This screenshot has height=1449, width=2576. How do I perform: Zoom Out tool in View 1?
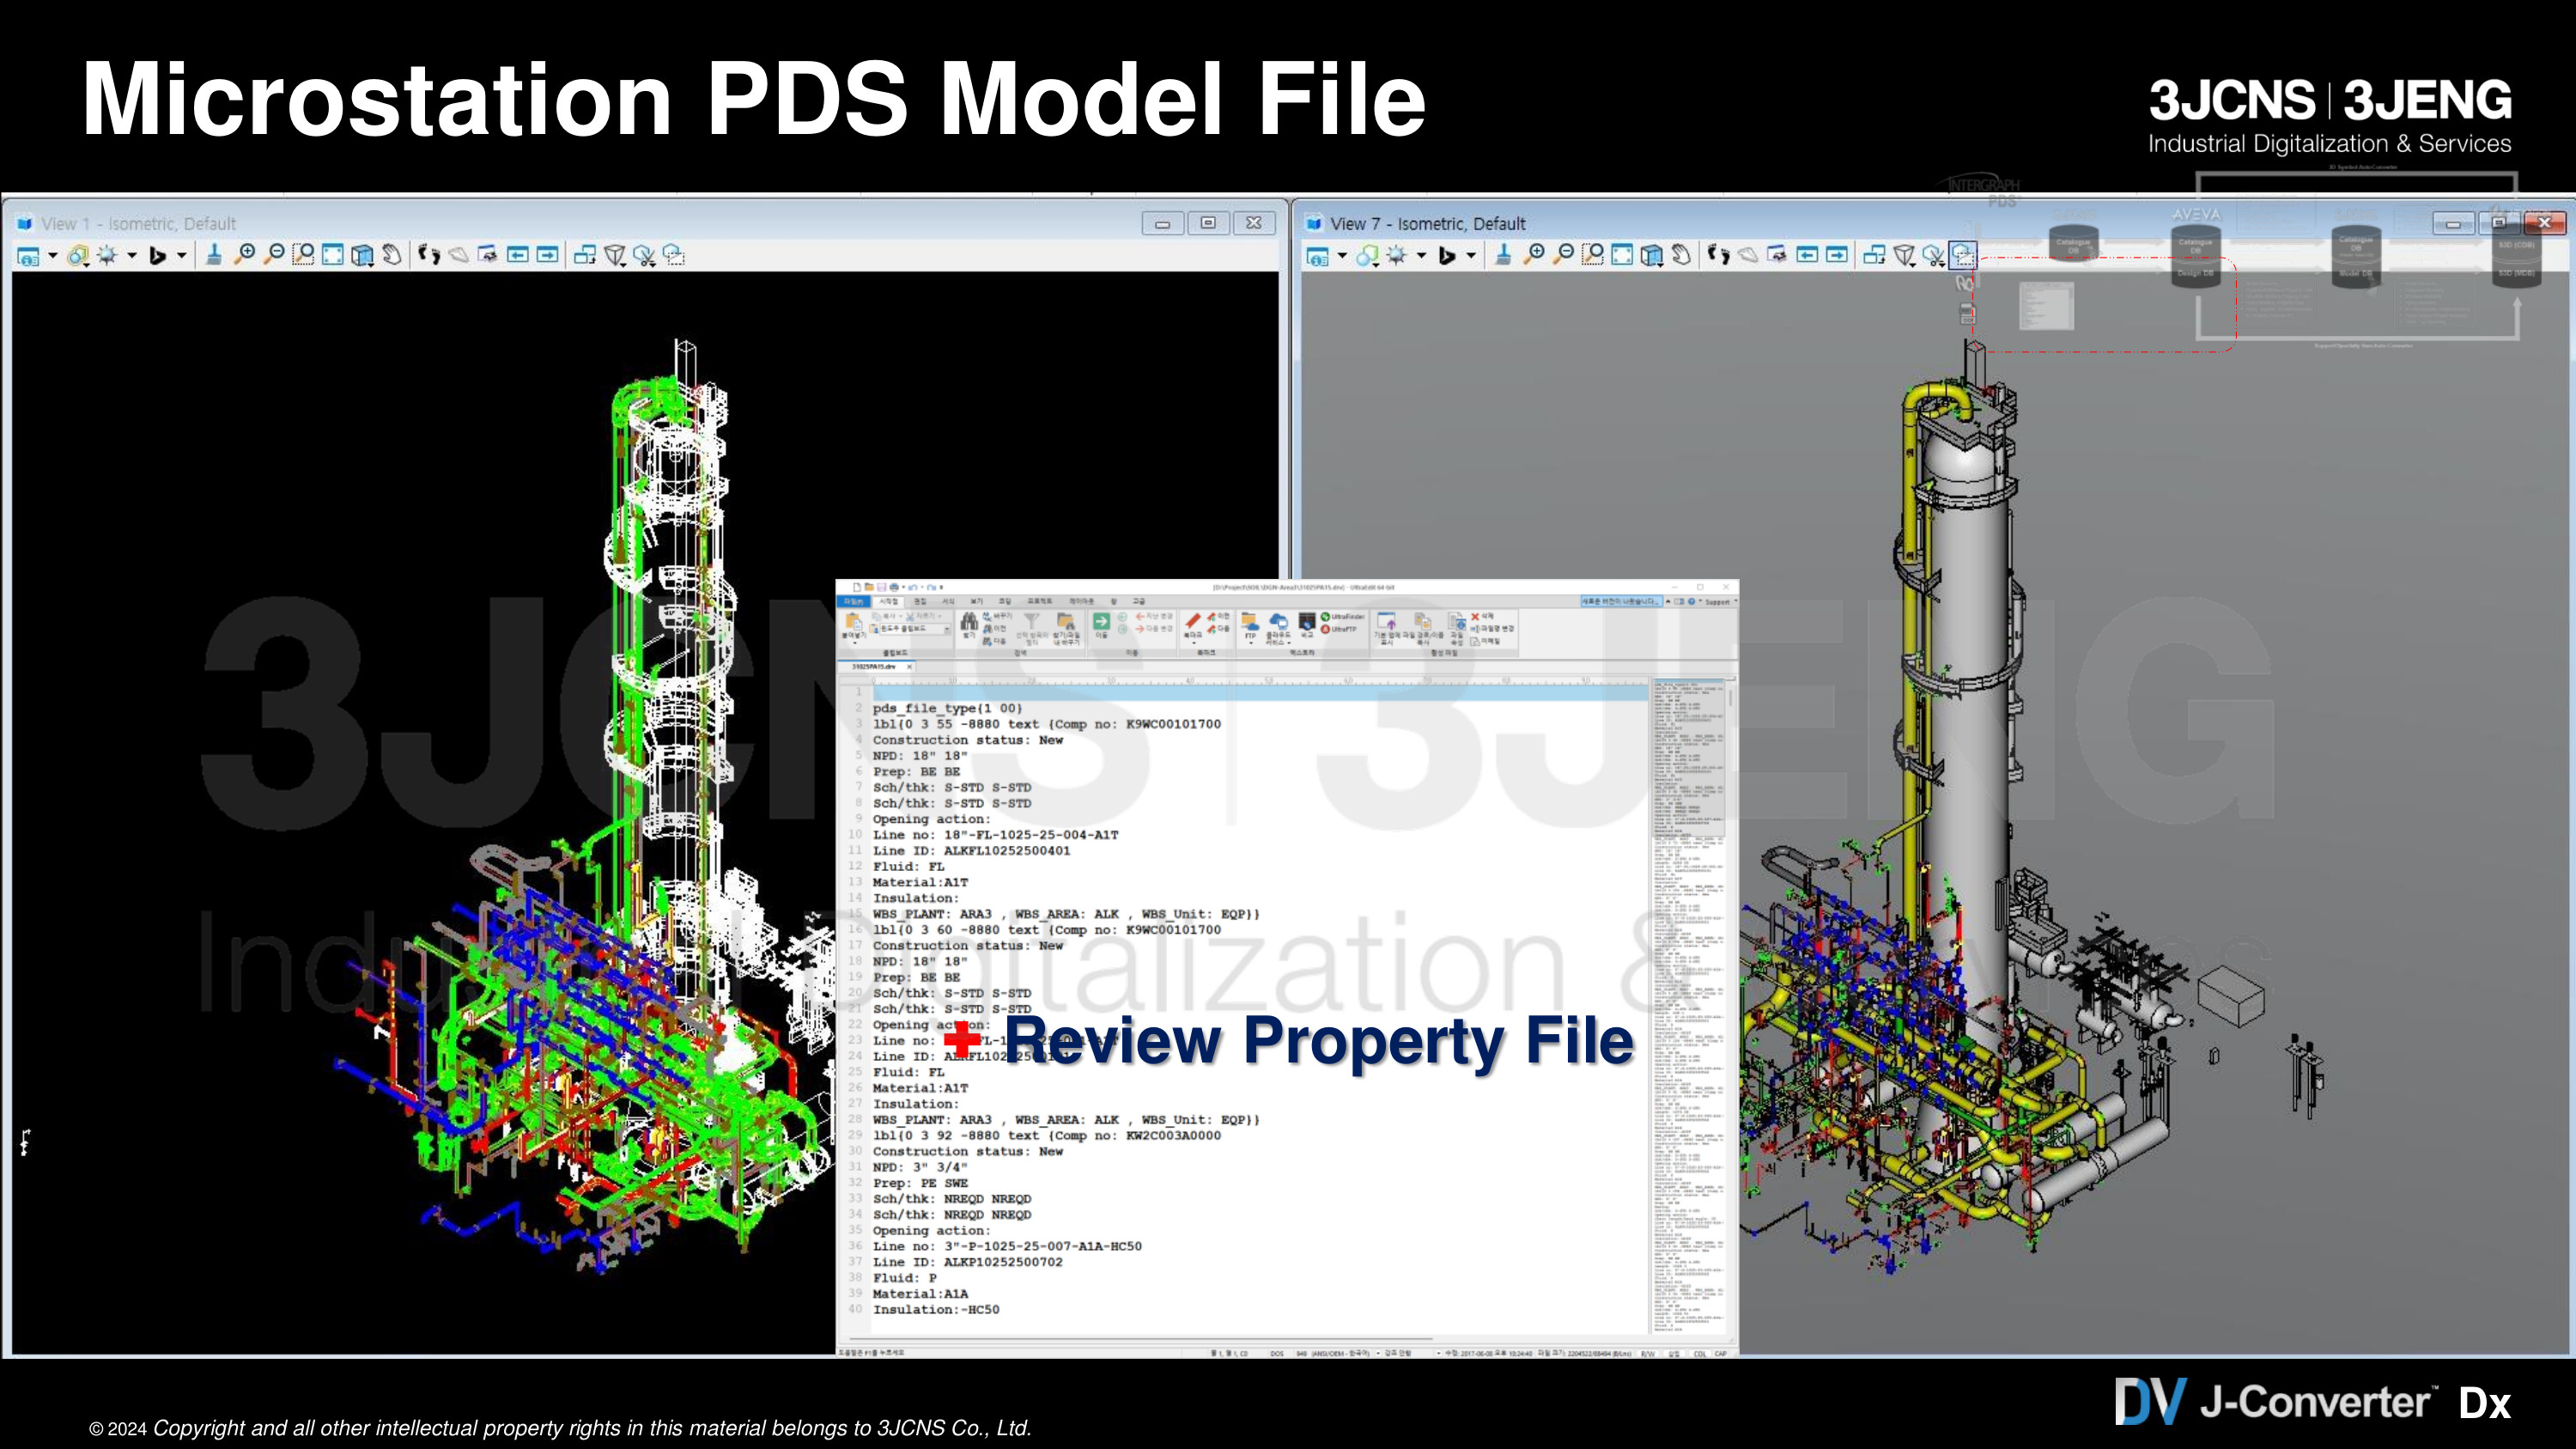tap(273, 256)
